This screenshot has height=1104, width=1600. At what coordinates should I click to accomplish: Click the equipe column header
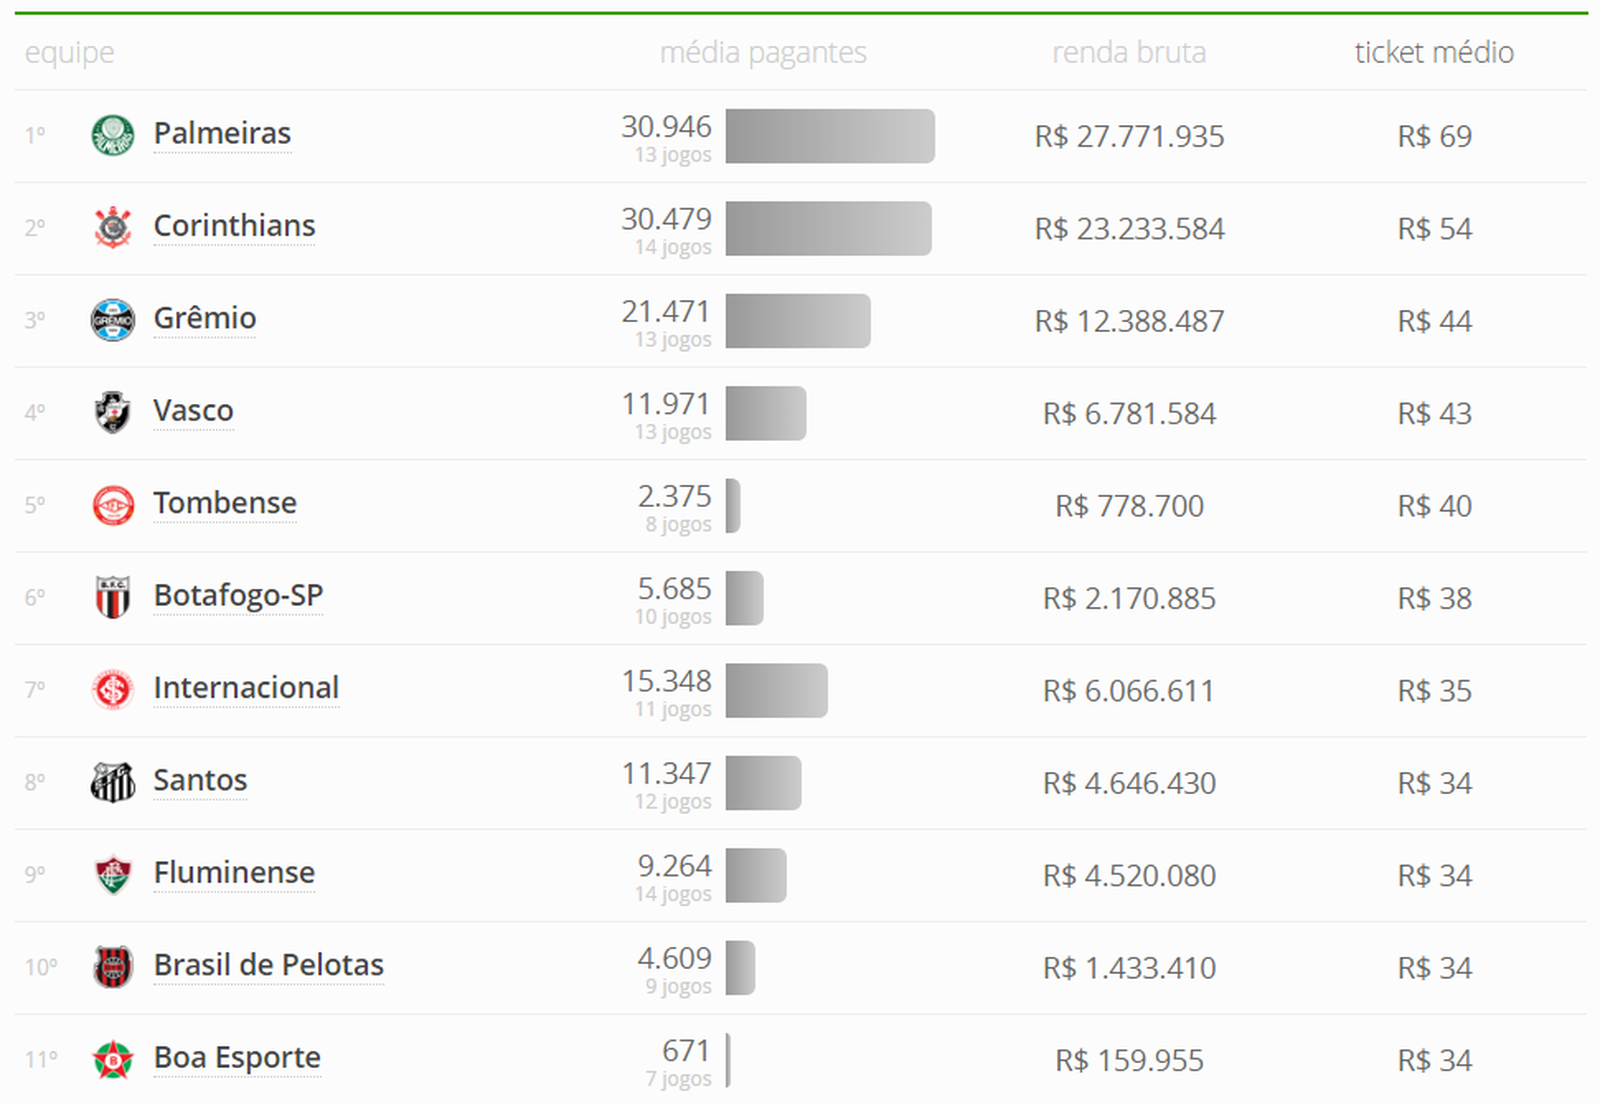click(69, 52)
